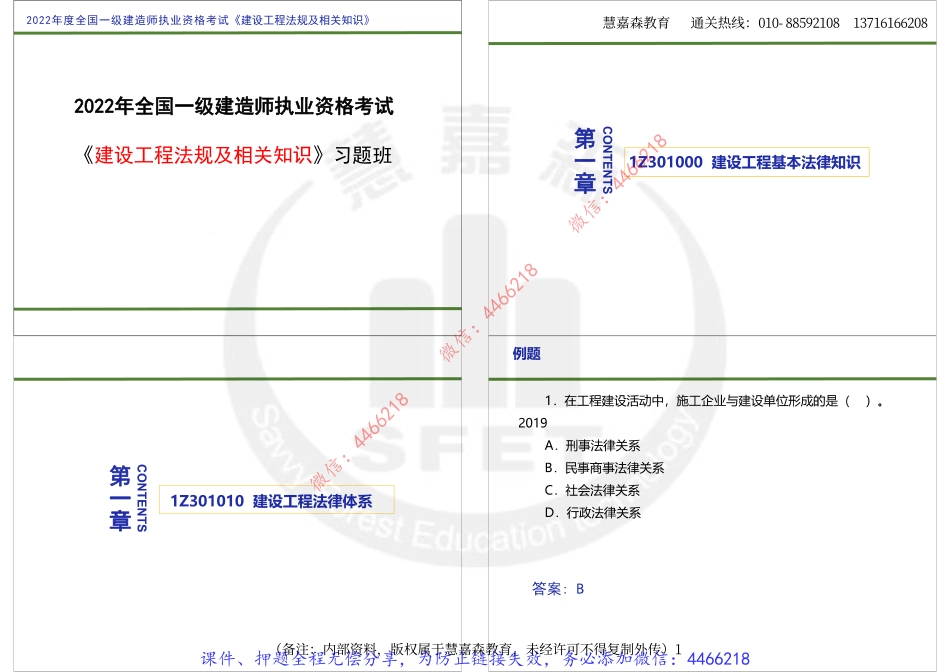The height and width of the screenshot is (672, 950).
Task: Select the course title 2022年全国一级建造师执业资格考试
Action: (x=236, y=103)
